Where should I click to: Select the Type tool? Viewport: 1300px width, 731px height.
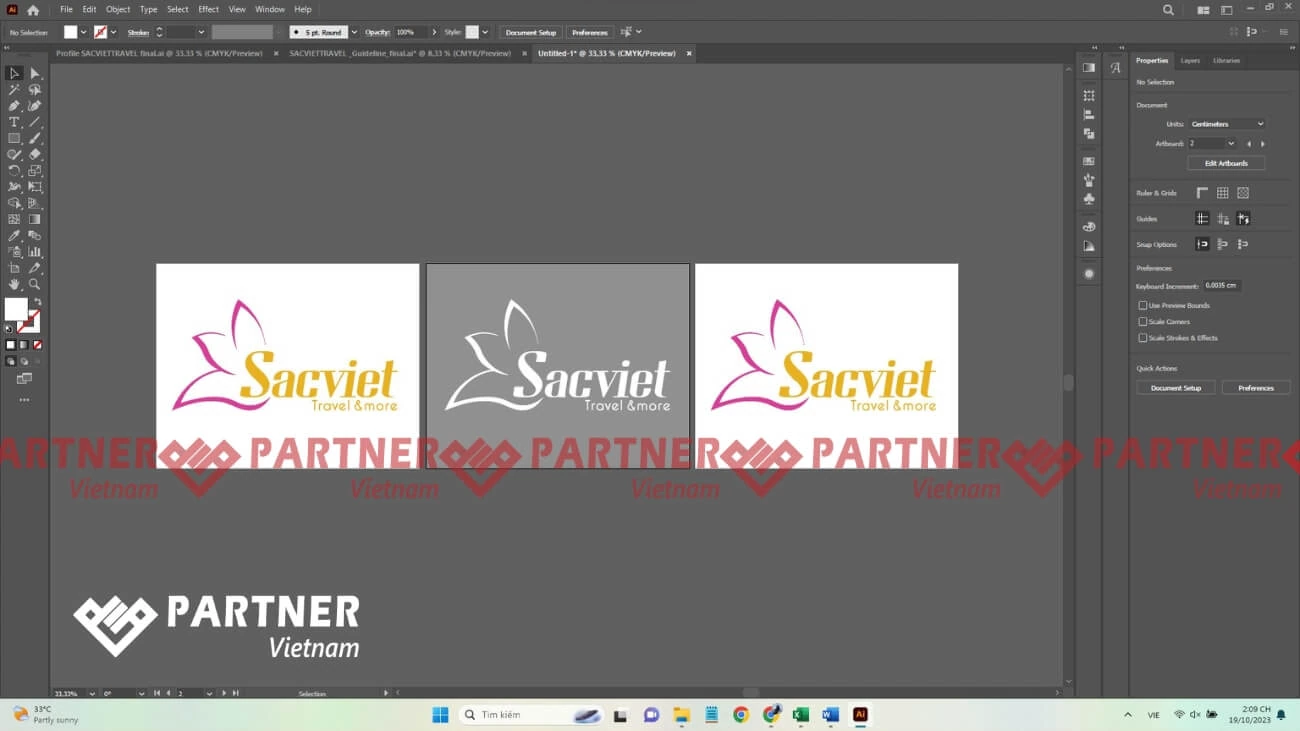[14, 122]
